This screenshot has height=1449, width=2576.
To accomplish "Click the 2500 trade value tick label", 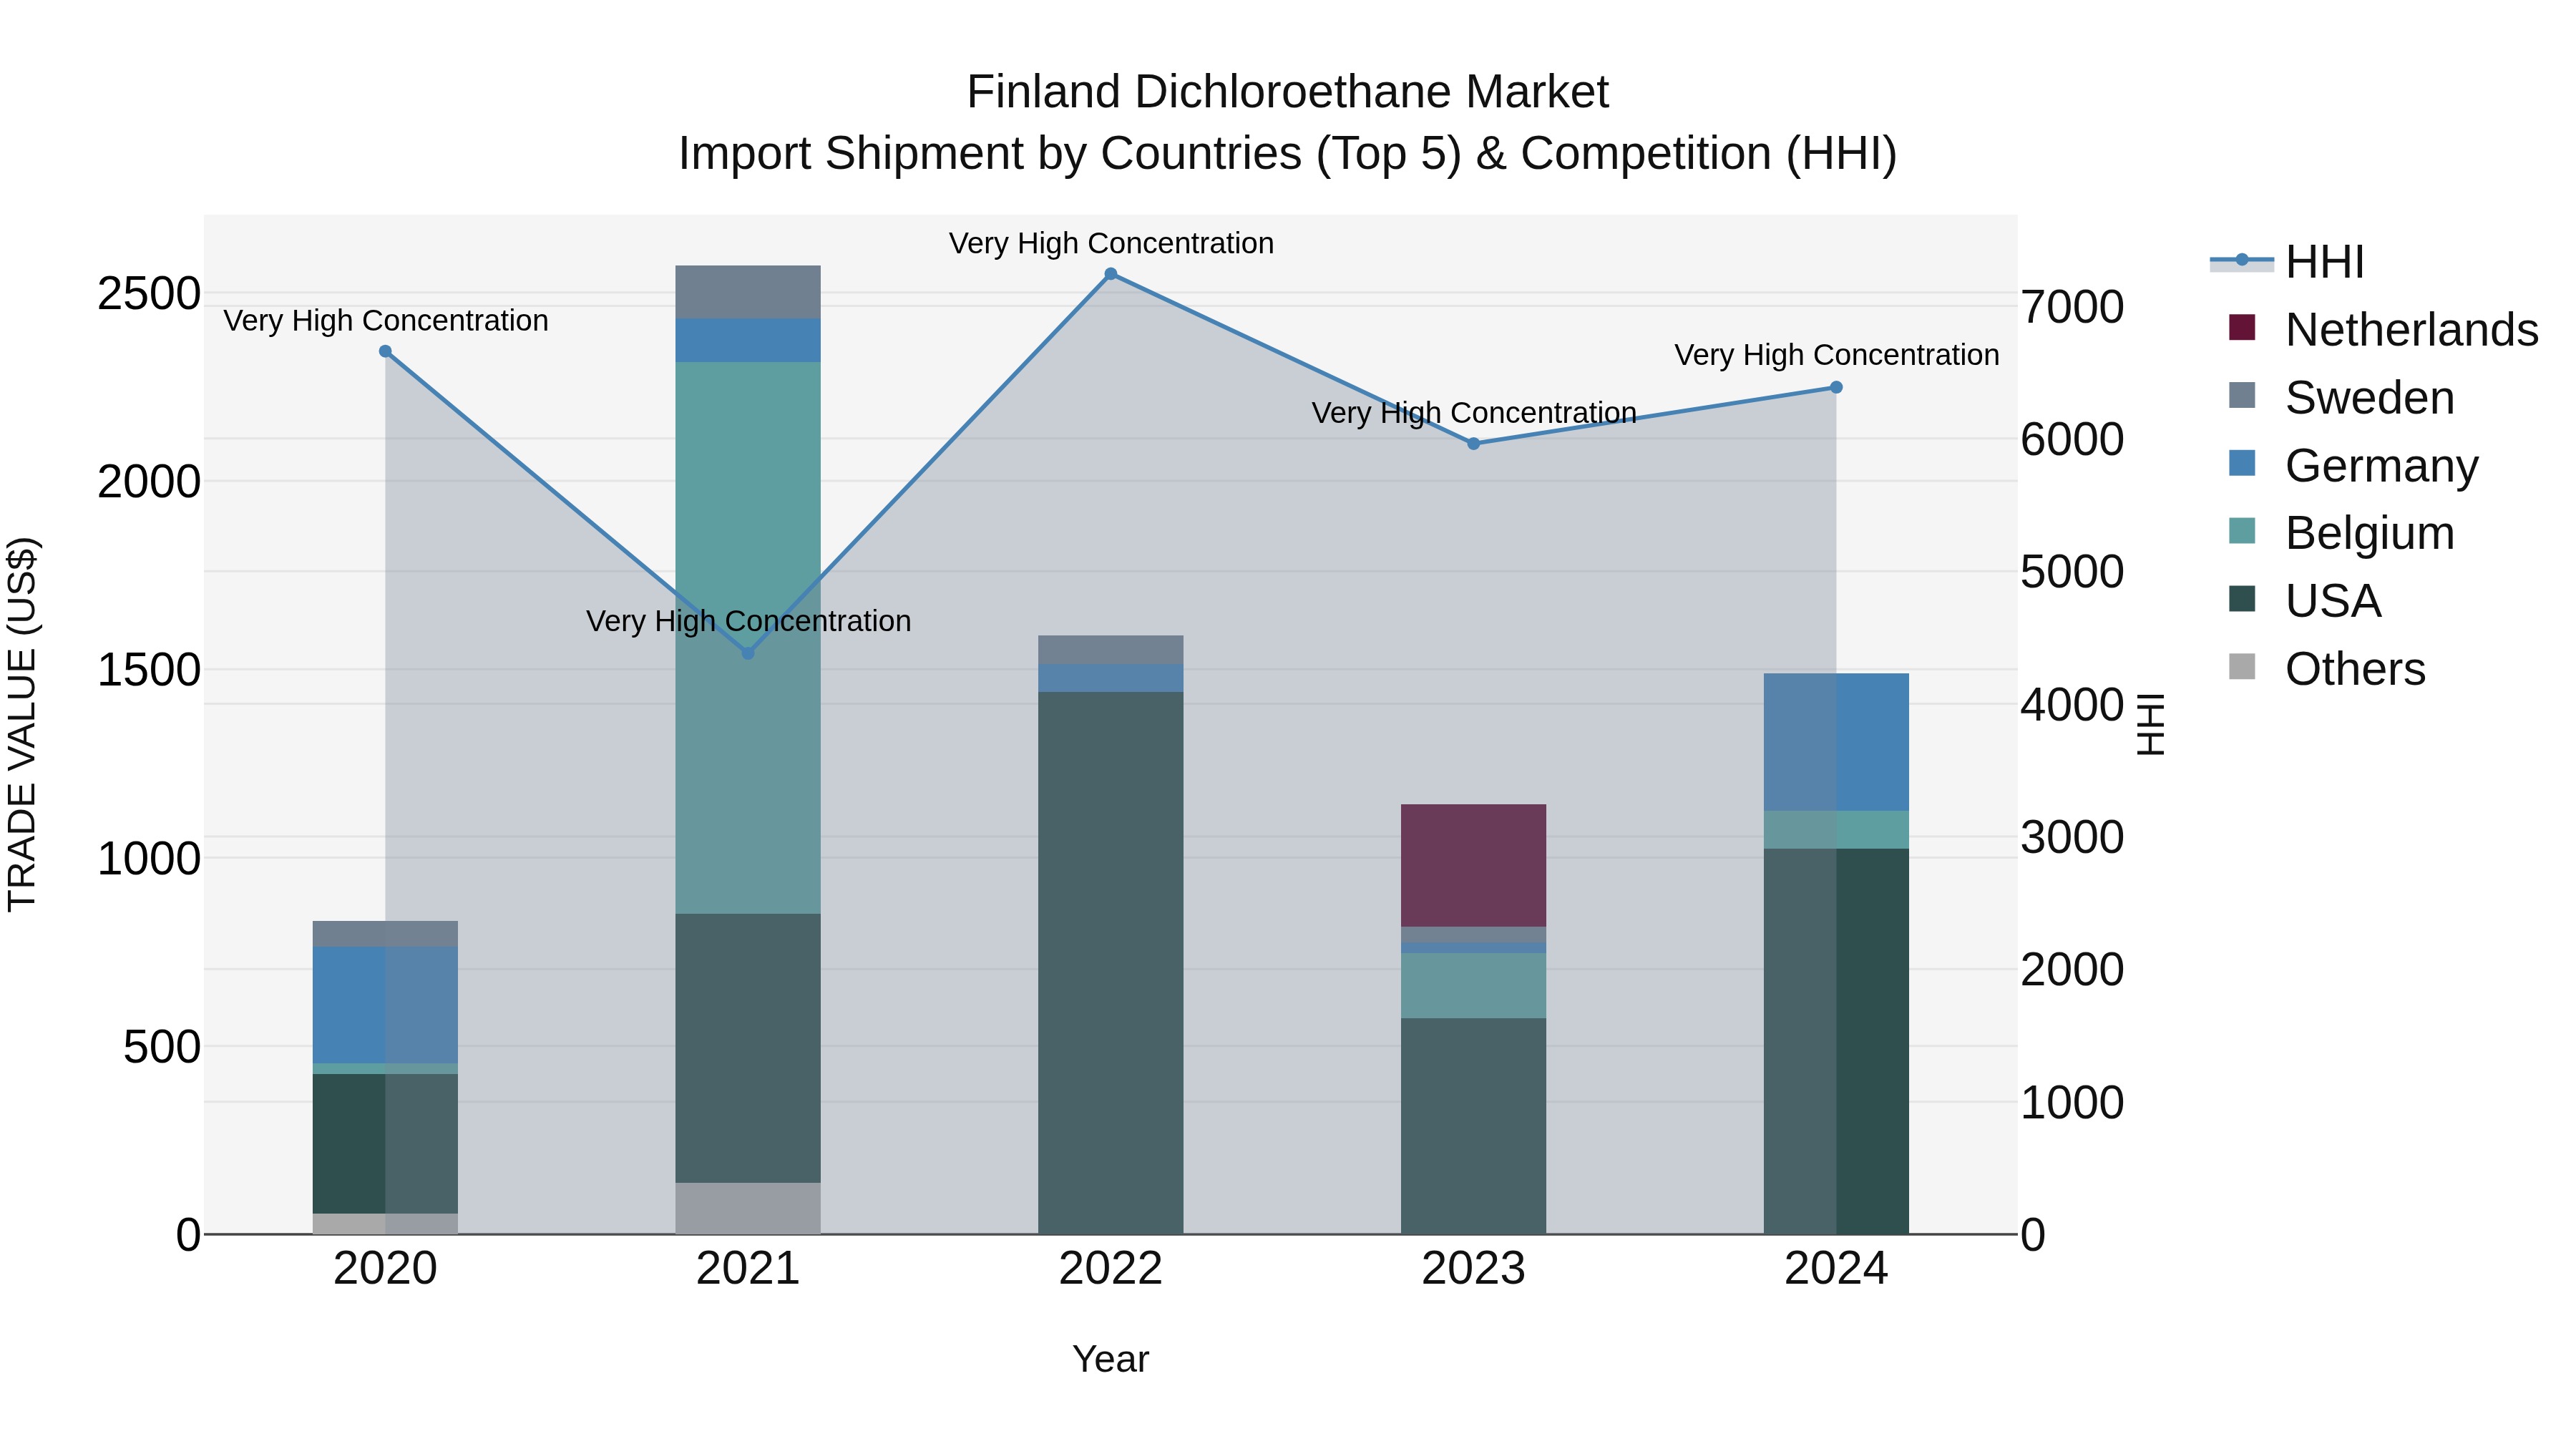I will (149, 294).
